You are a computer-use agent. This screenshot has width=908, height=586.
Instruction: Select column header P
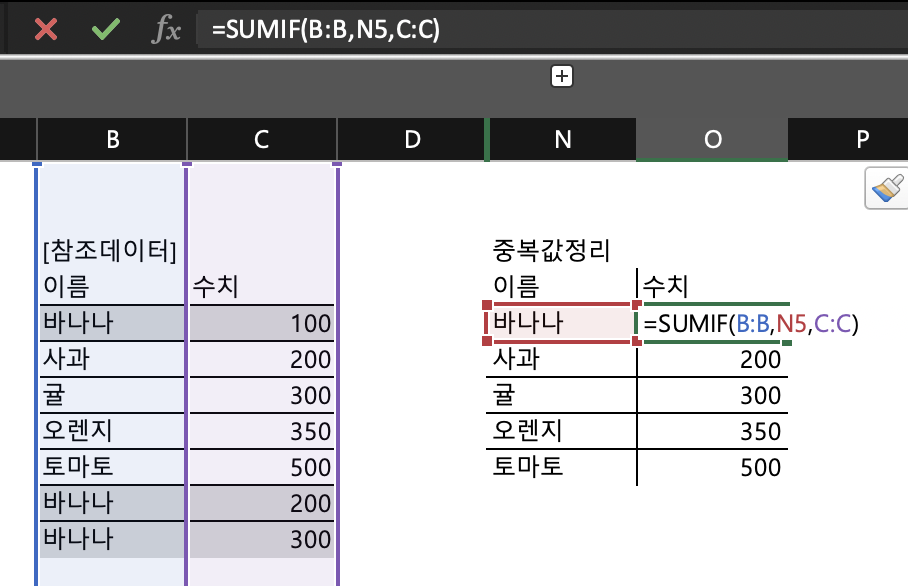[x=861, y=140]
